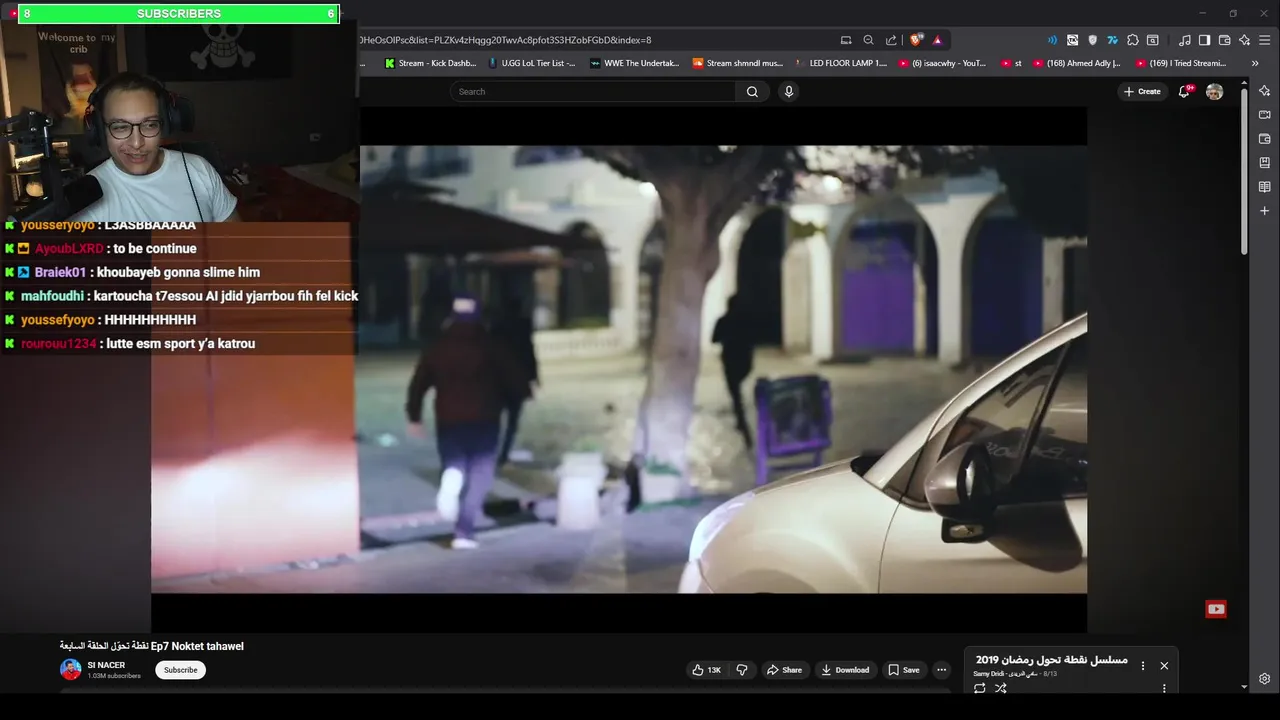This screenshot has width=1280, height=720.
Task: Click the YouTube Create button
Action: click(x=1142, y=91)
